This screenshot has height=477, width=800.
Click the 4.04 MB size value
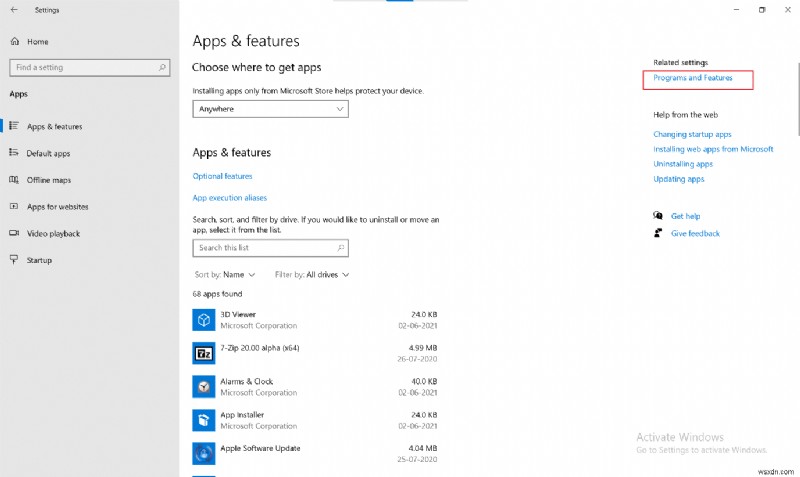click(423, 448)
